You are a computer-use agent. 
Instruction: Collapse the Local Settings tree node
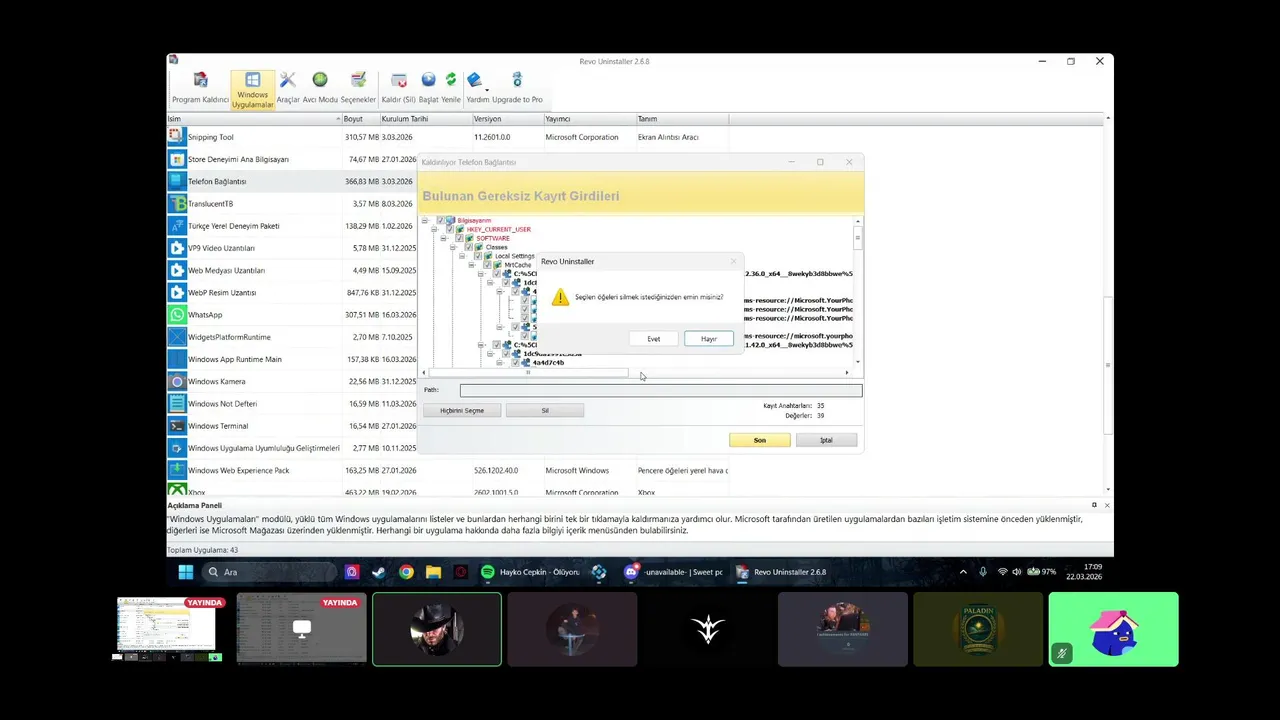point(463,256)
